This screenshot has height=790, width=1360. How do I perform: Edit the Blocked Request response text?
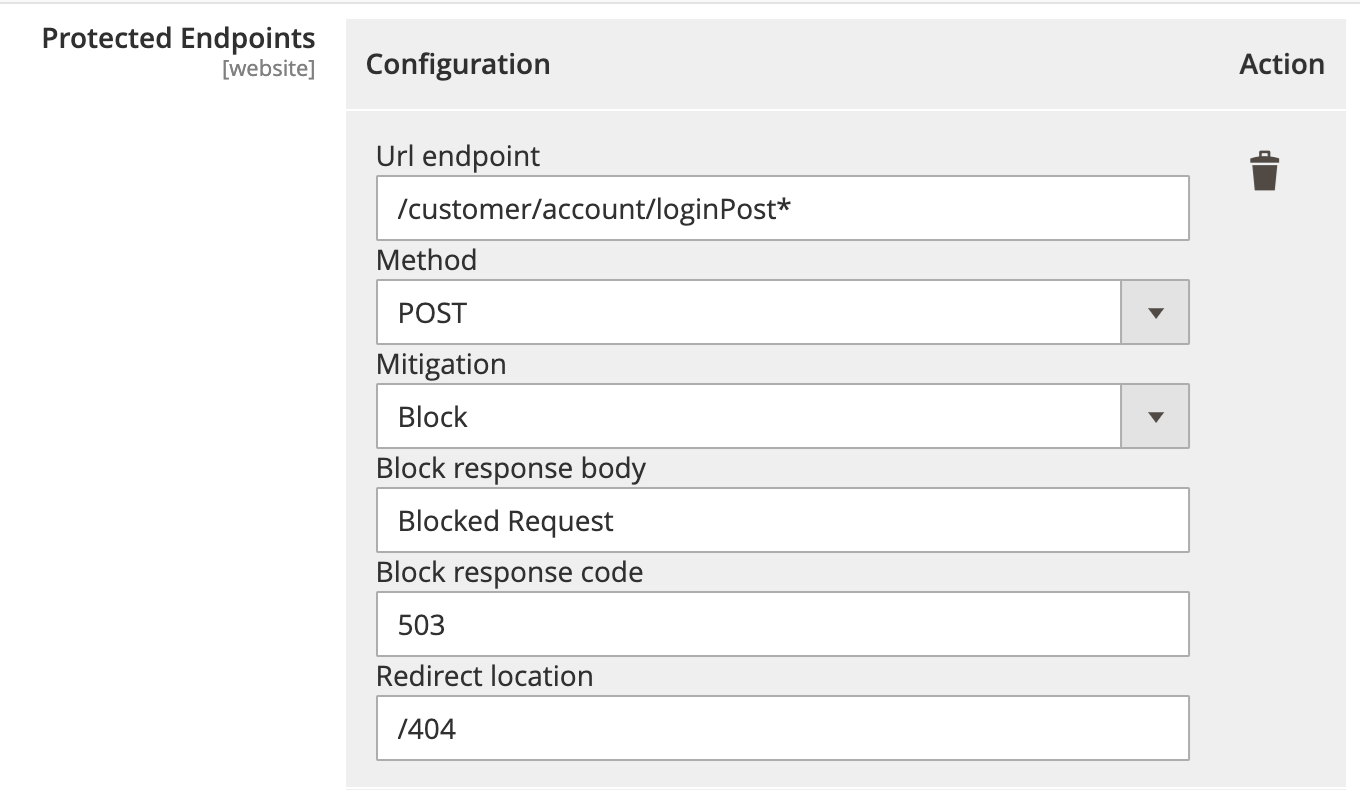[505, 520]
